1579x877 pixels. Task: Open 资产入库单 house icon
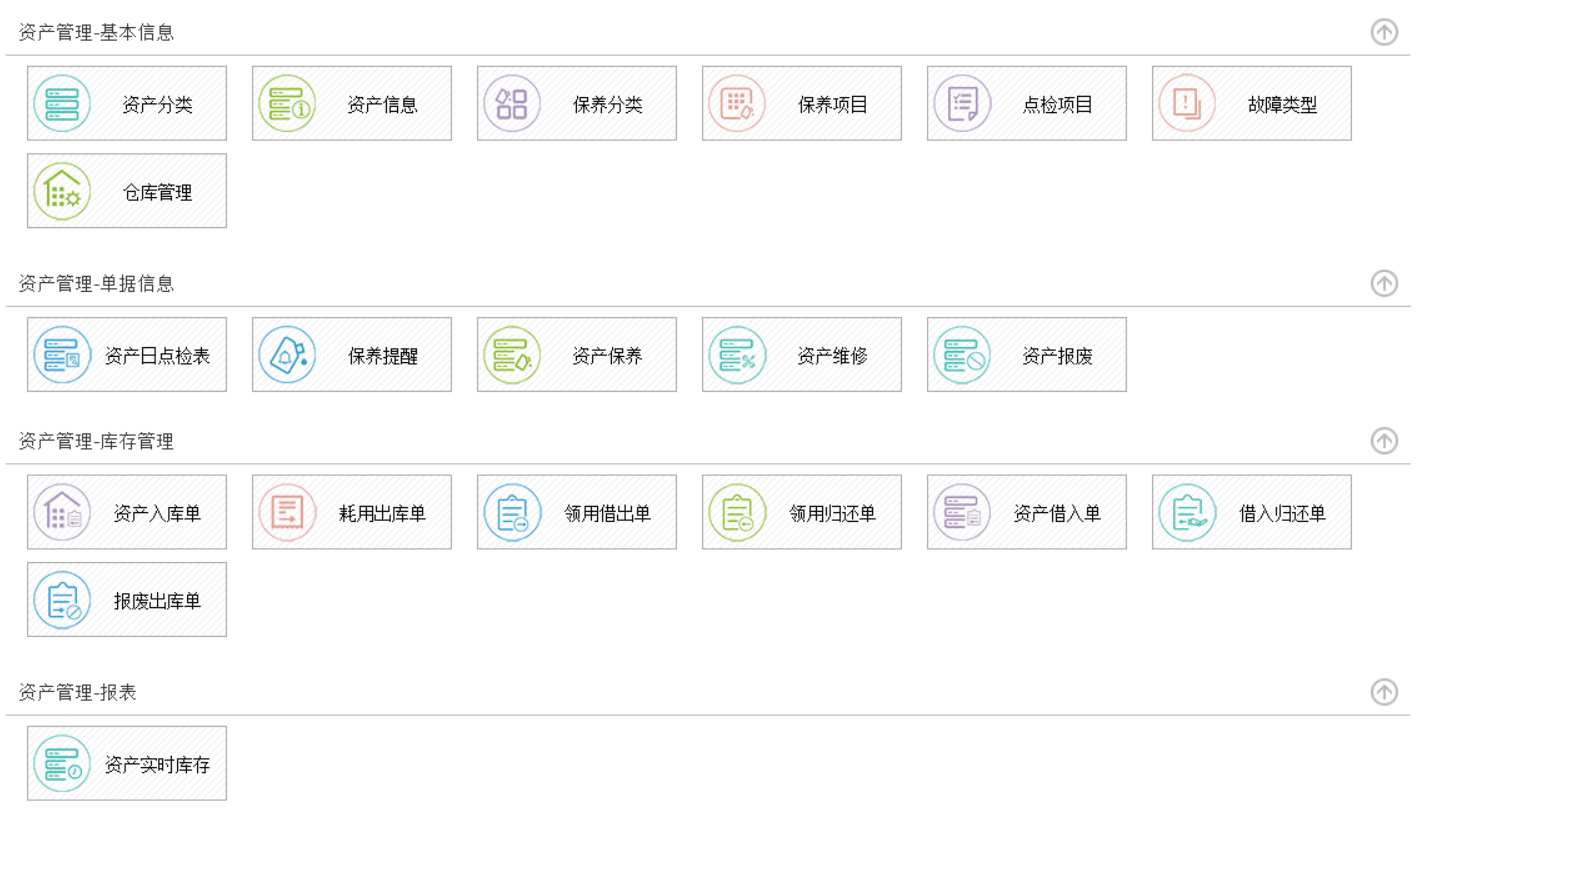coord(62,512)
